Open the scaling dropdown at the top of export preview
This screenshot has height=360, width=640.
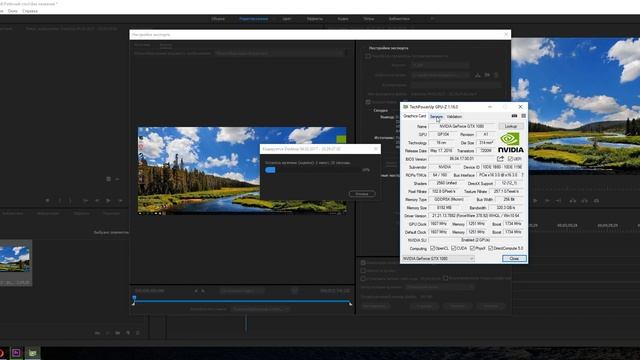279,53
